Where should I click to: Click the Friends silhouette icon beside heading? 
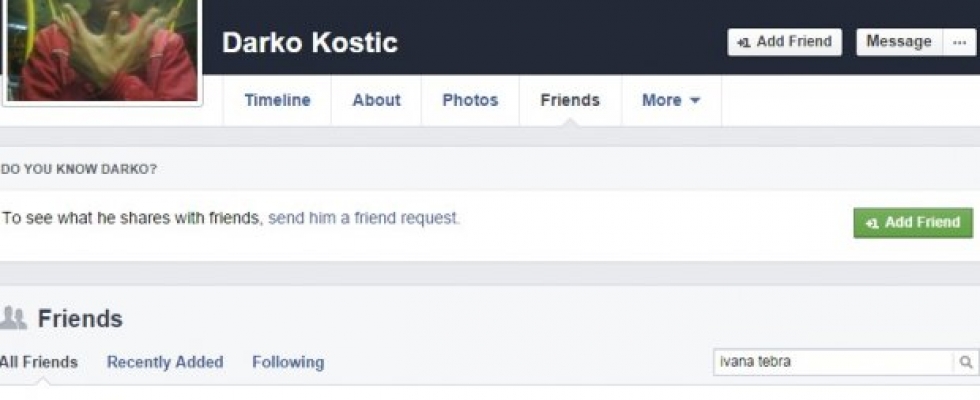point(13,319)
